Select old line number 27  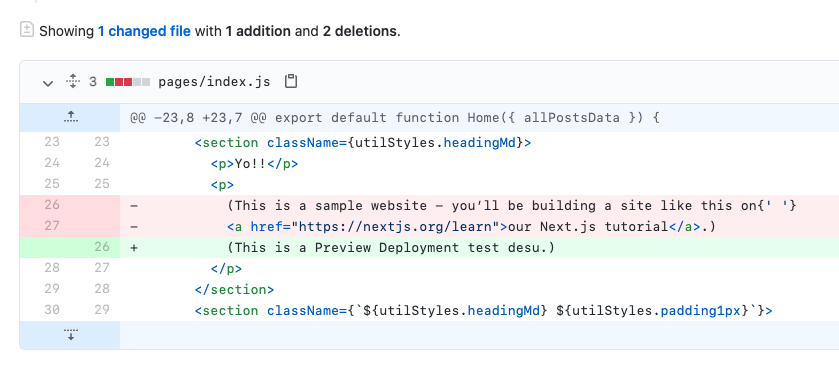tap(52, 226)
